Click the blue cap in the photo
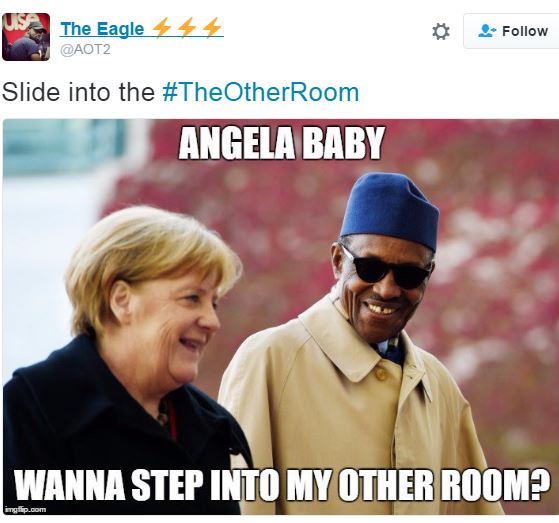 click(x=390, y=210)
